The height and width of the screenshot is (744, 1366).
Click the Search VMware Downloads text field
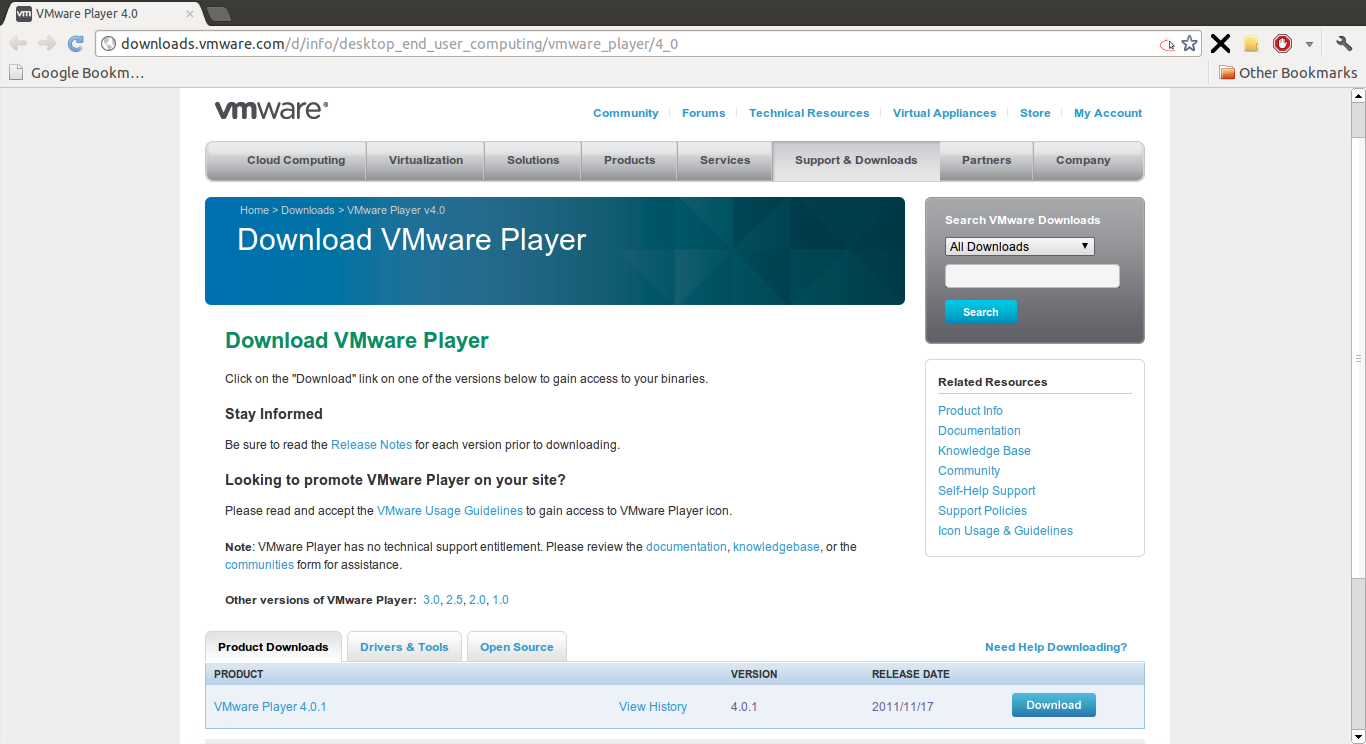tap(1032, 276)
